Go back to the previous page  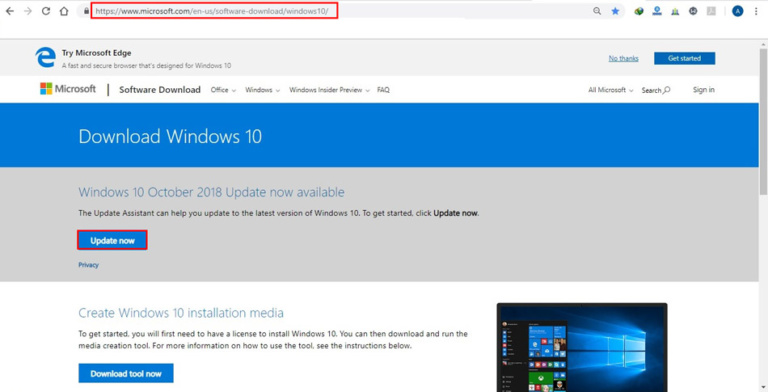[10, 11]
